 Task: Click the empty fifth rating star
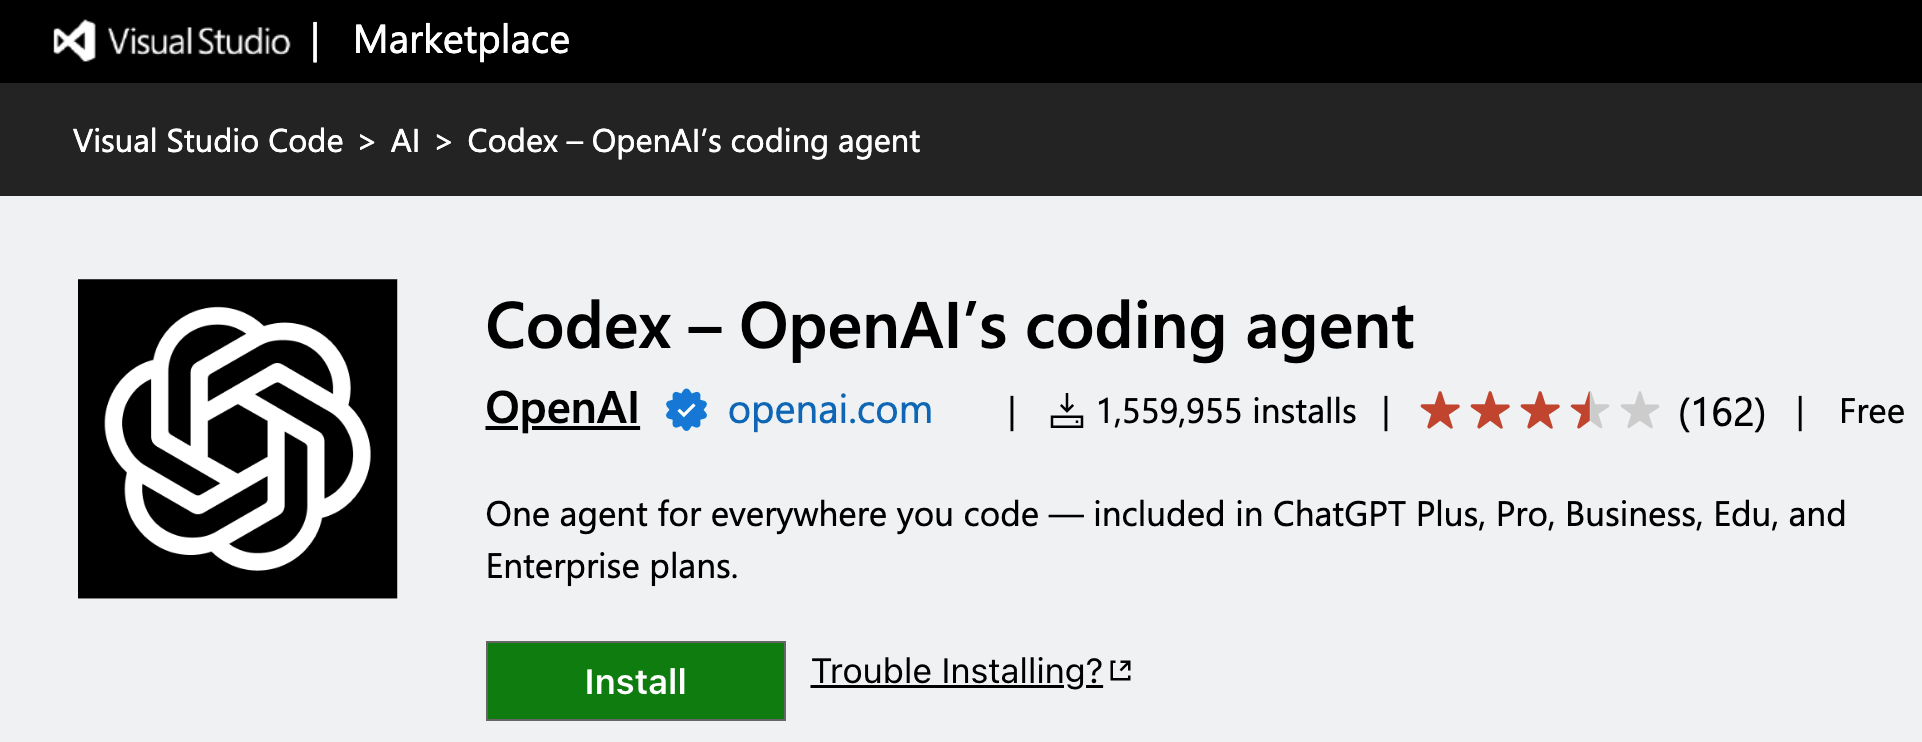click(1639, 411)
